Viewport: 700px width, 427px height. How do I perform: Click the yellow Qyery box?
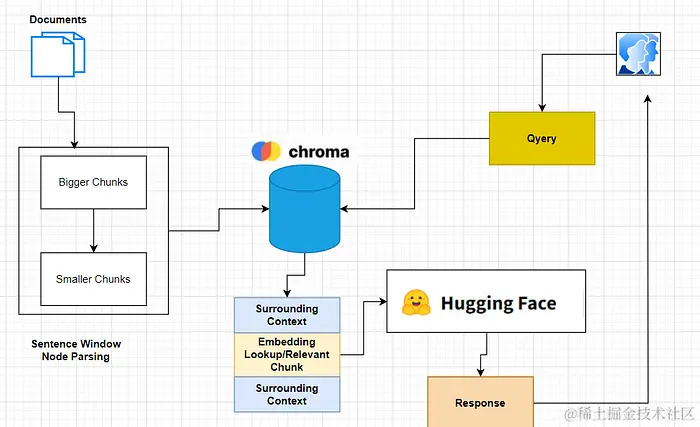[x=542, y=138]
